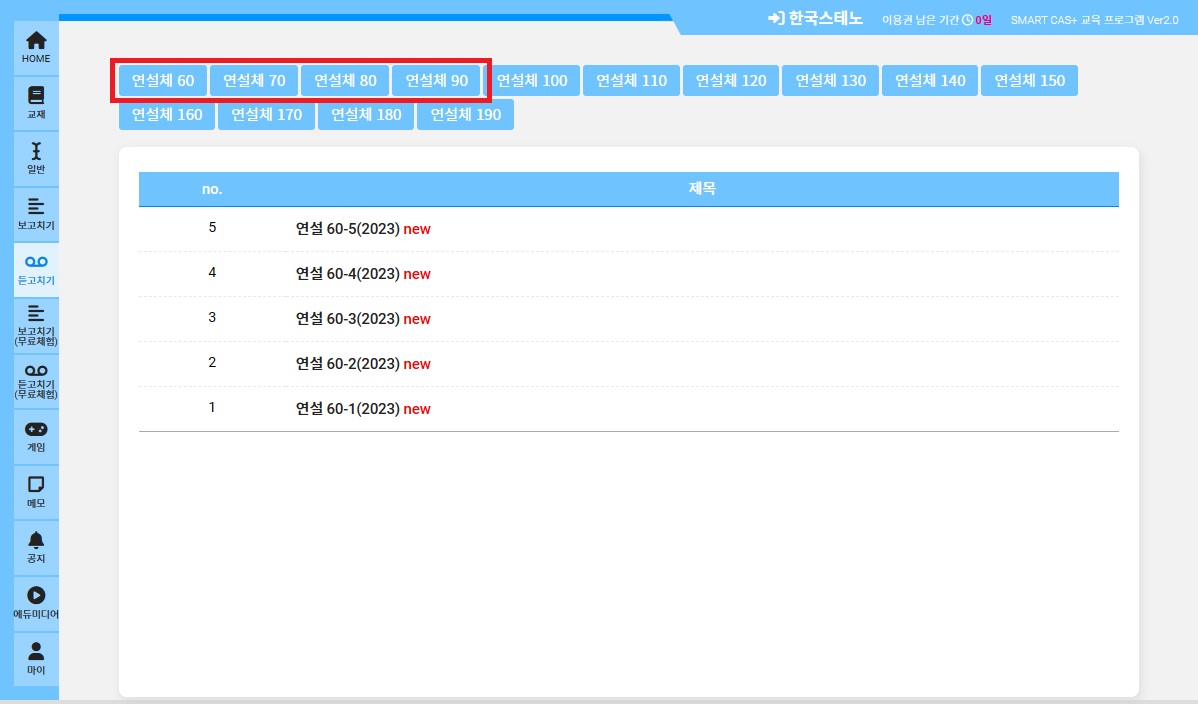Select the 연설체 100 tab
1198x704 pixels.
click(532, 81)
